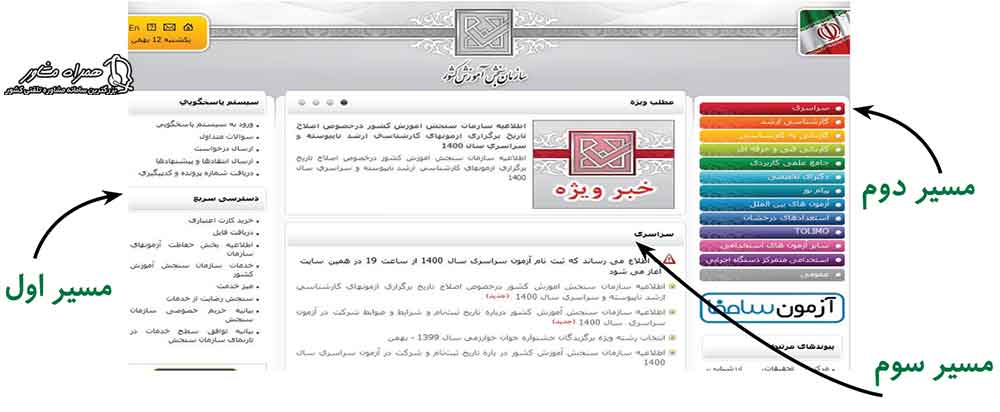Click the سراسری news section heading
This screenshot has width=1000, height=412.
click(654, 235)
